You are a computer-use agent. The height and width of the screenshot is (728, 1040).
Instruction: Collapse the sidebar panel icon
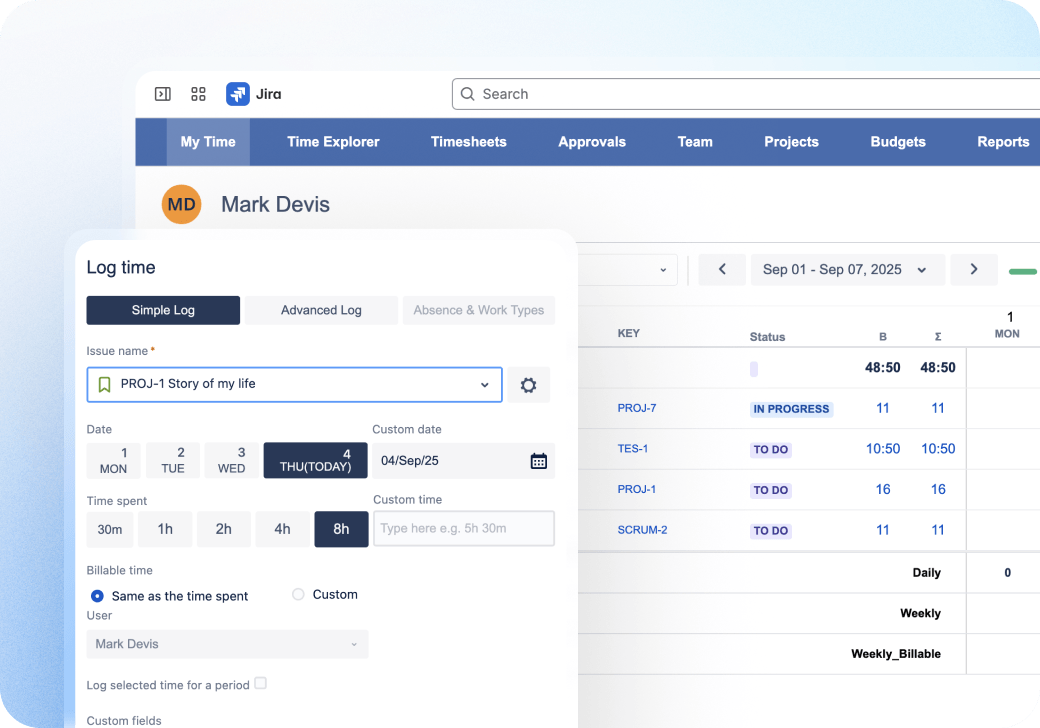(x=162, y=94)
